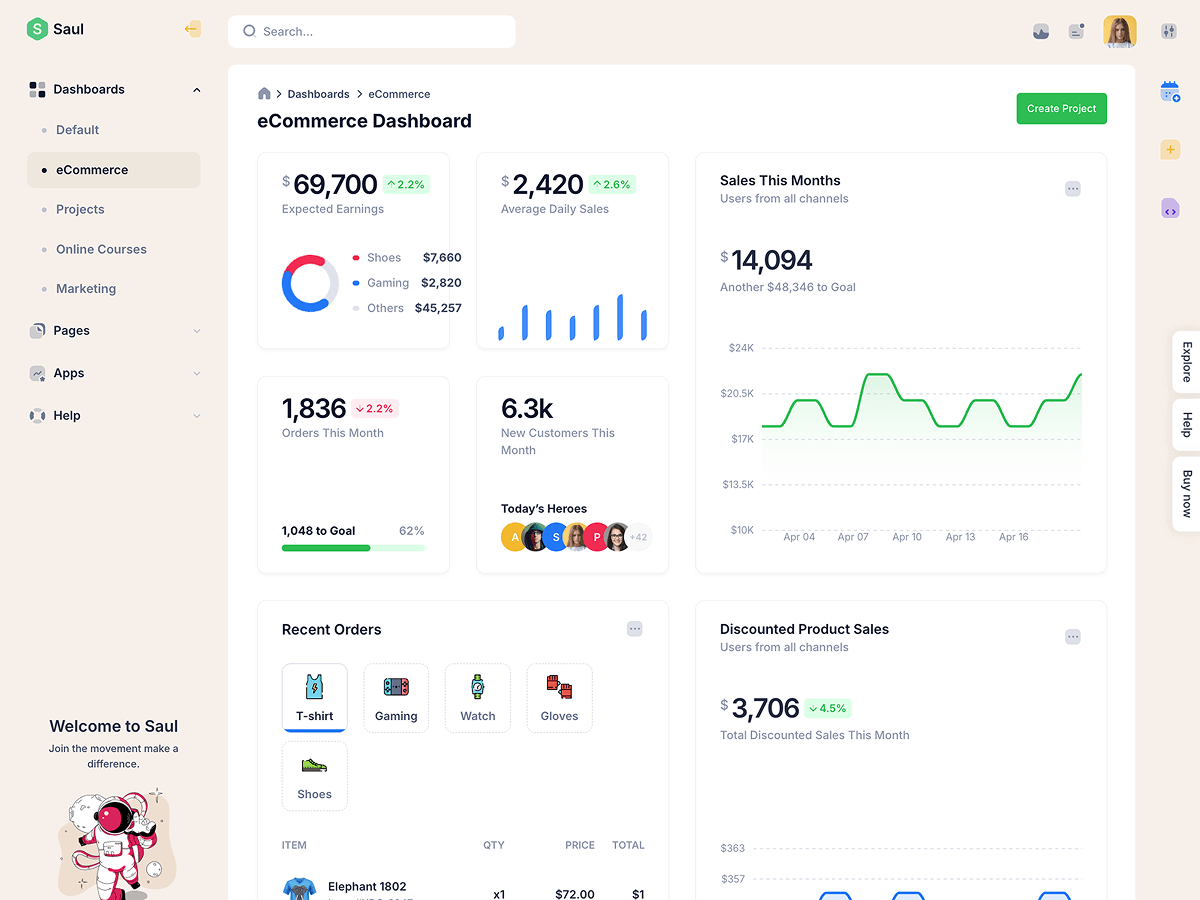The width and height of the screenshot is (1200, 900).
Task: Collapse the Dashboards sidebar section
Action: [x=196, y=90]
